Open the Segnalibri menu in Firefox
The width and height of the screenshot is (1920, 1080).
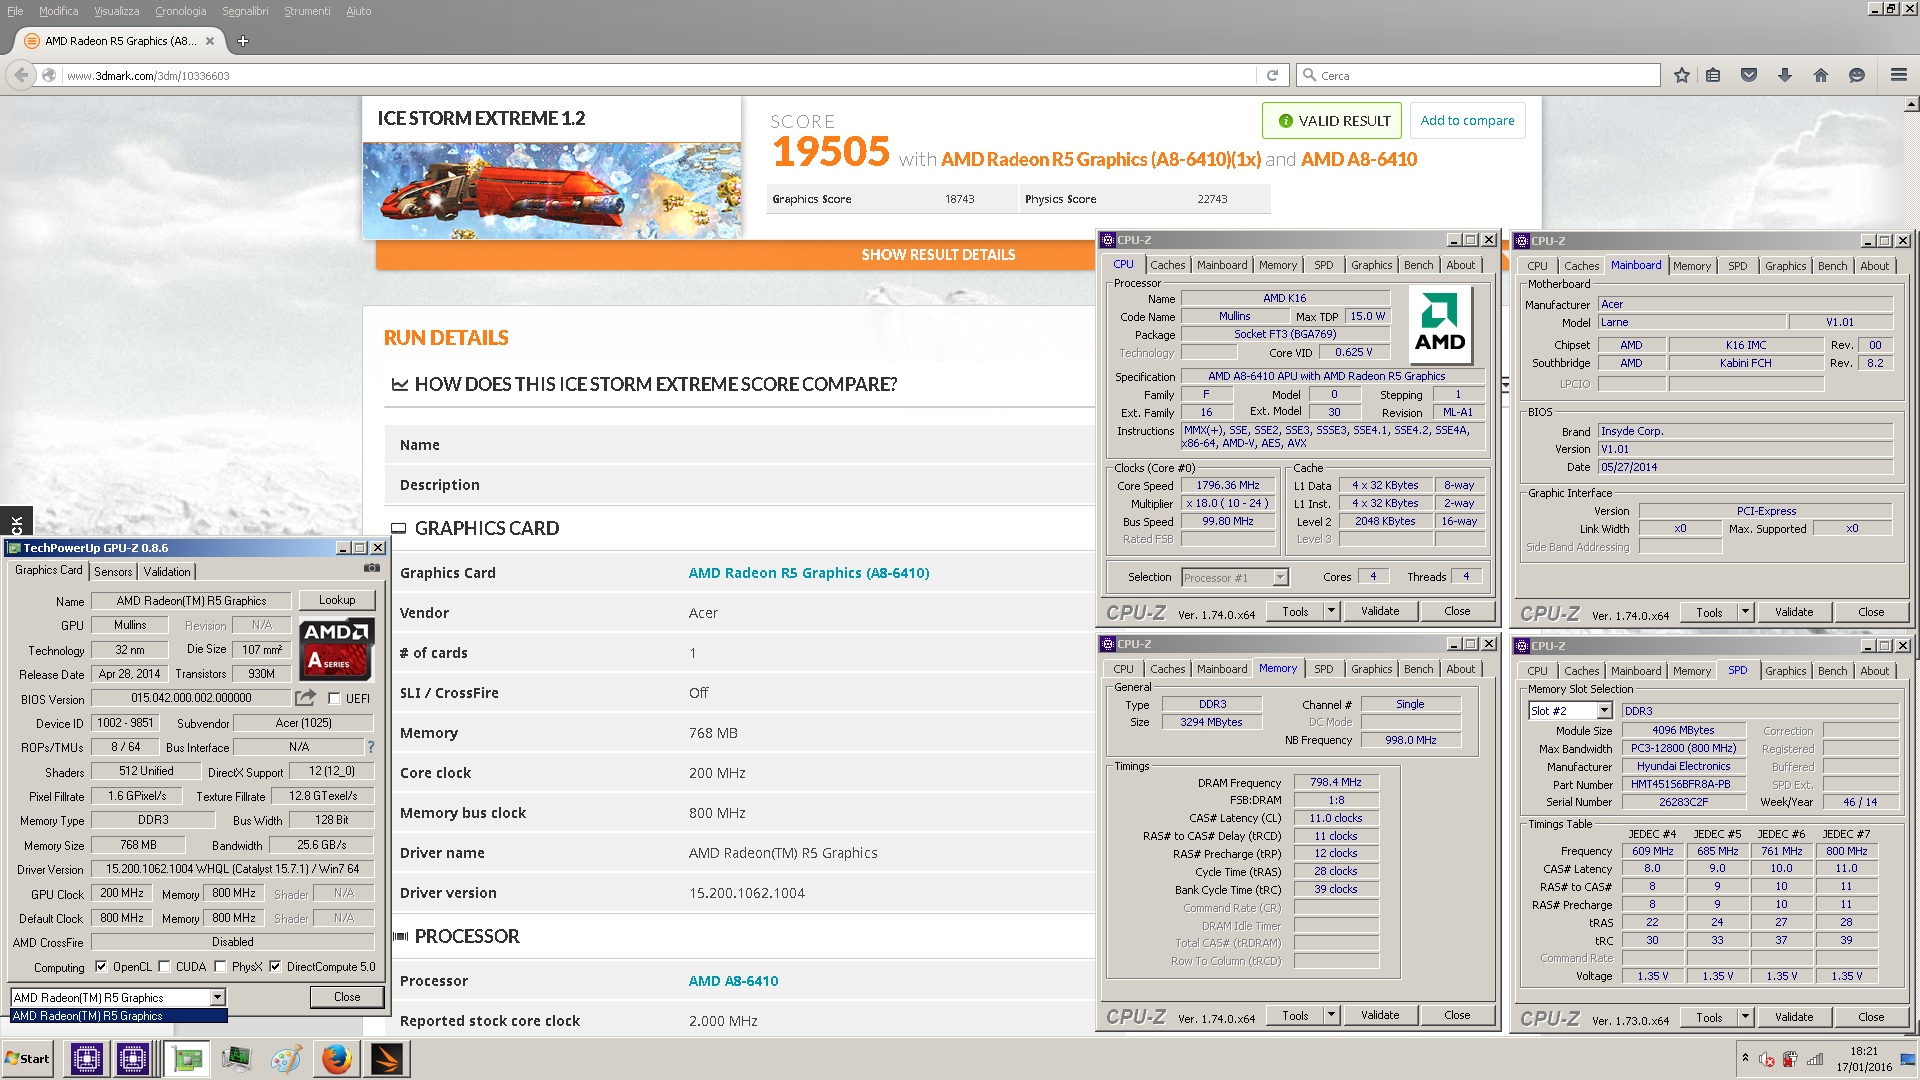click(x=245, y=11)
